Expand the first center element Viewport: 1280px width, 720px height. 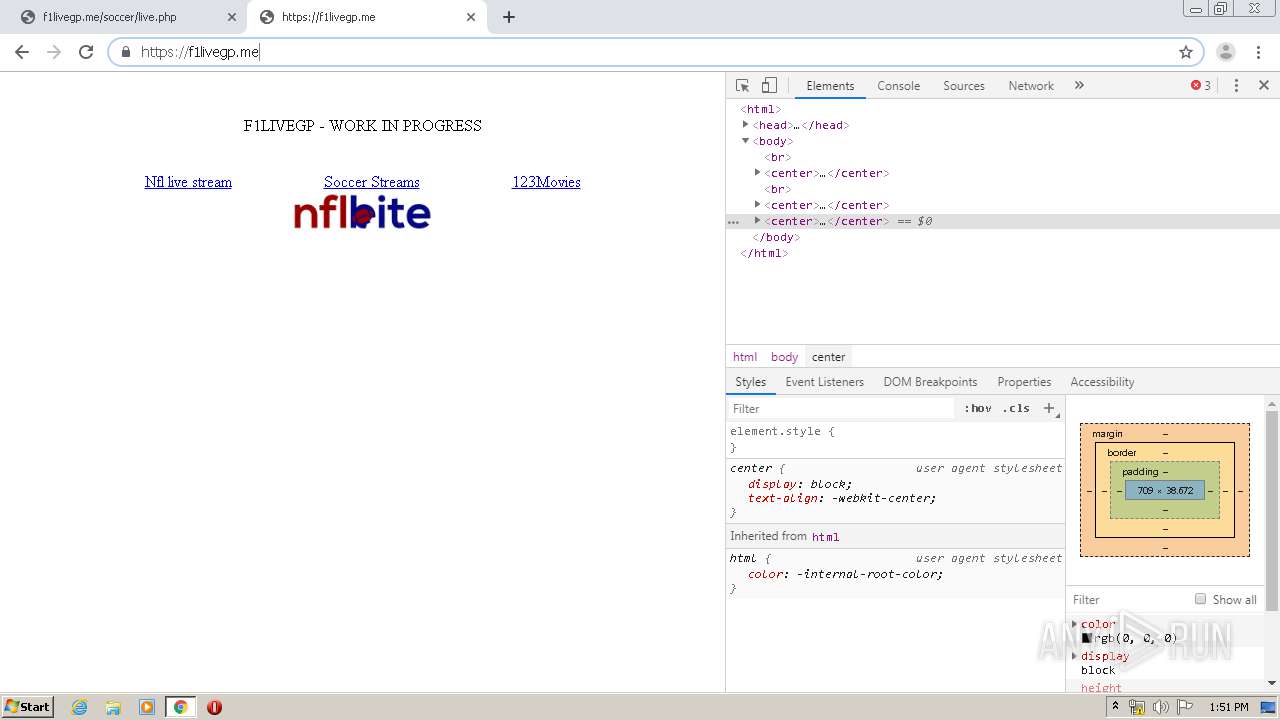pyautogui.click(x=758, y=173)
